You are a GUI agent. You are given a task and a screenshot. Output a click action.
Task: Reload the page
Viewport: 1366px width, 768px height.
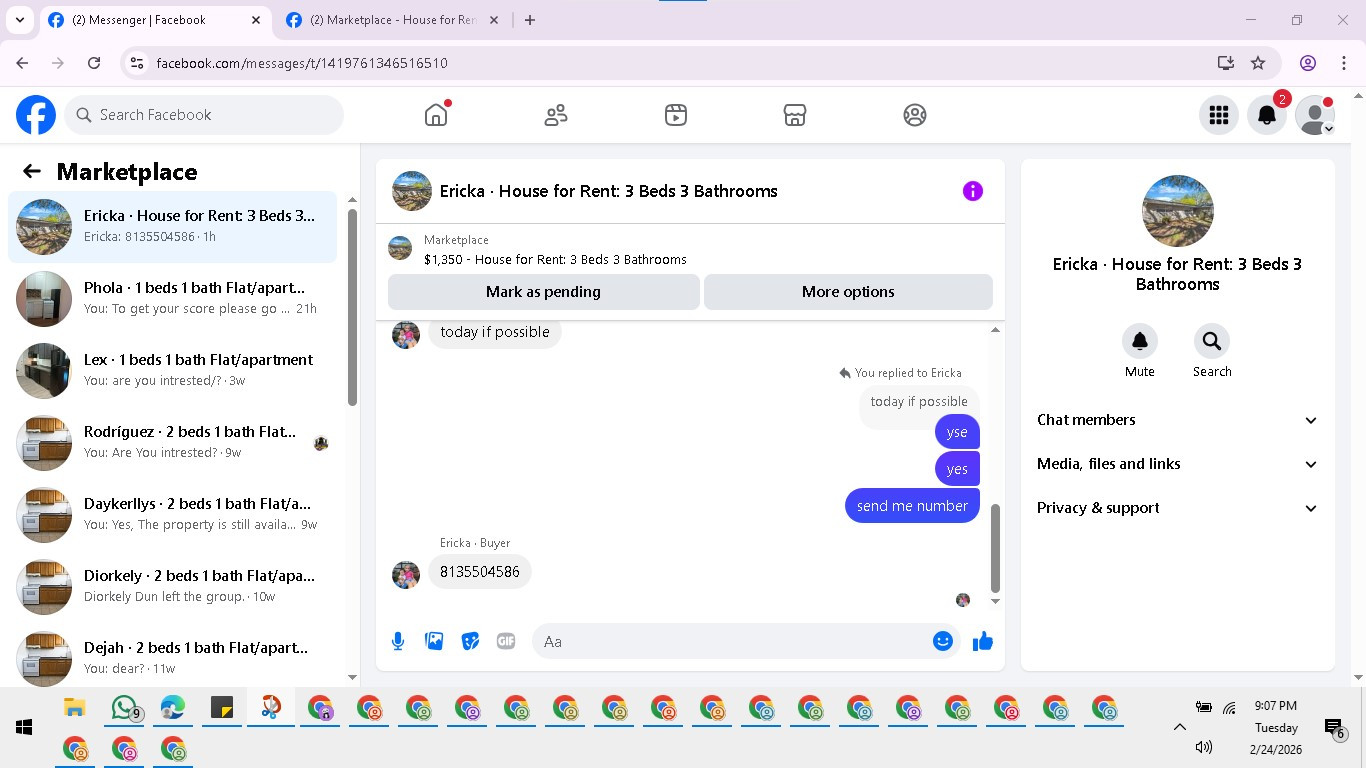pyautogui.click(x=94, y=63)
